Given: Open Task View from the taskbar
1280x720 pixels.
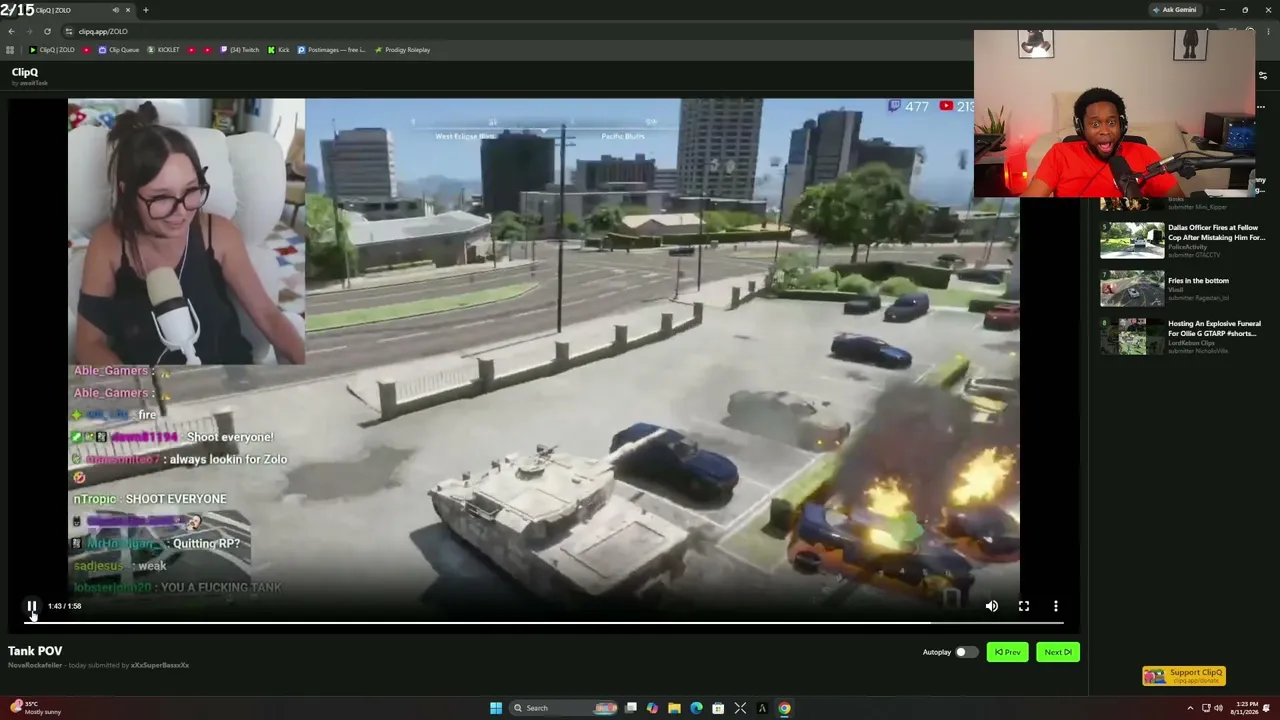Looking at the screenshot, I should (631, 708).
